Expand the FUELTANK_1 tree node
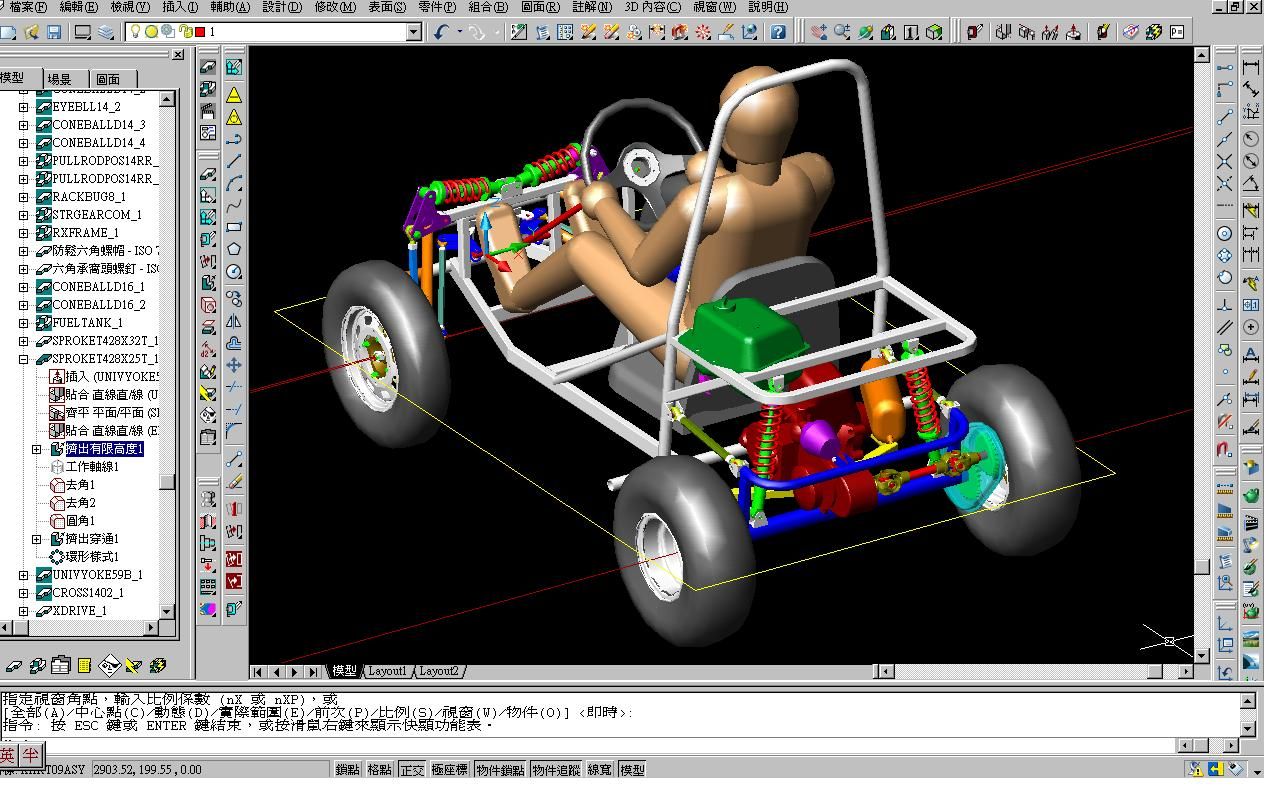 pyautogui.click(x=23, y=323)
